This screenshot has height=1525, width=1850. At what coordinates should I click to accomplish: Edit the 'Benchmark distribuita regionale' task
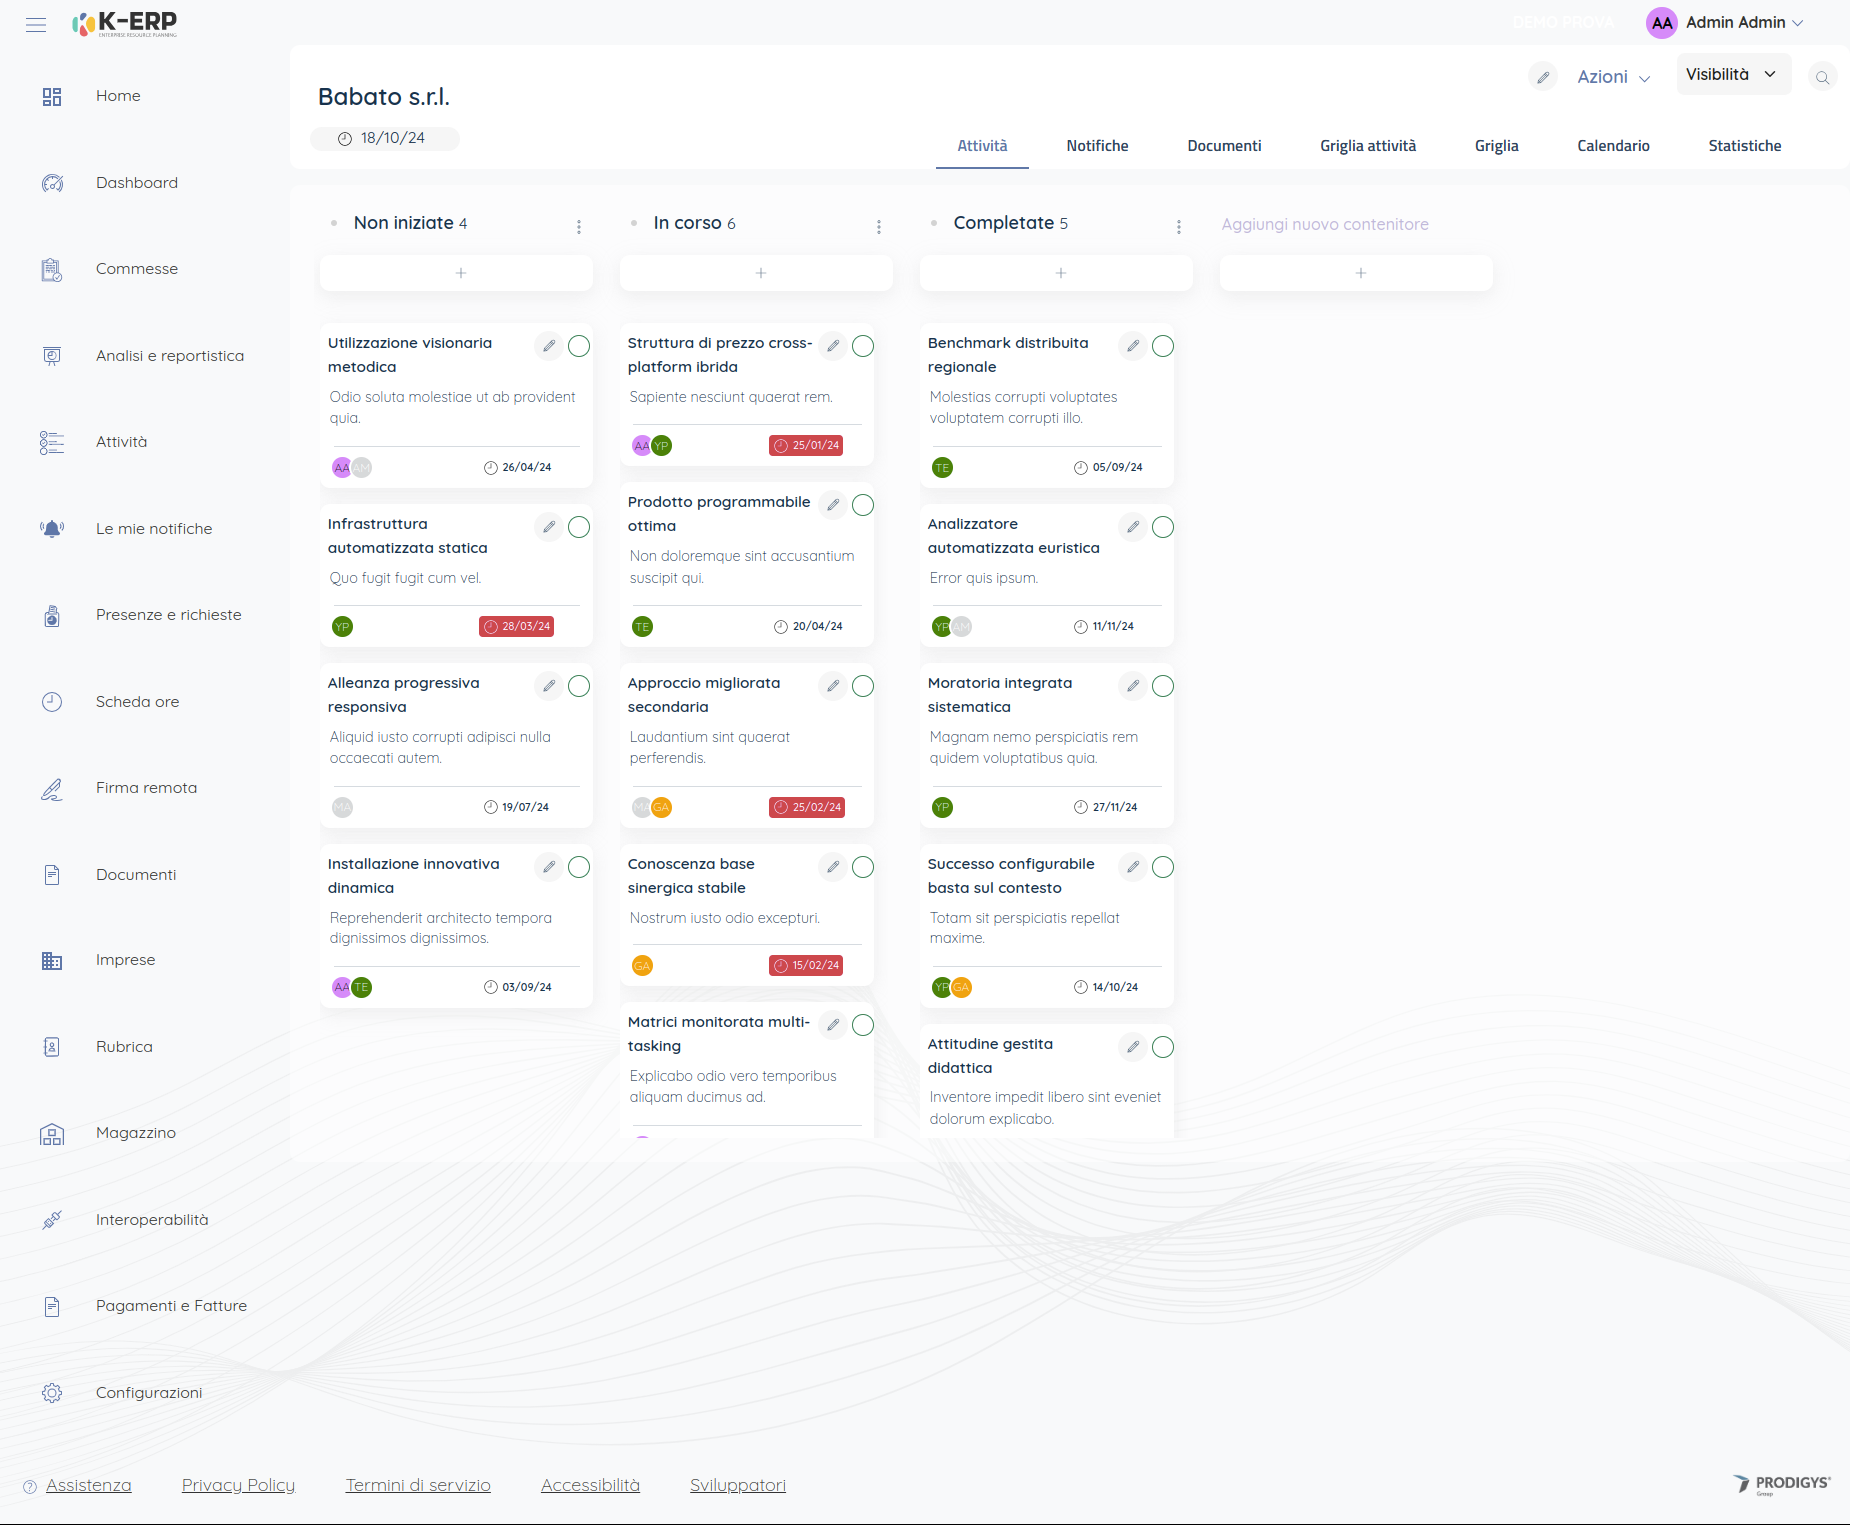tap(1132, 346)
